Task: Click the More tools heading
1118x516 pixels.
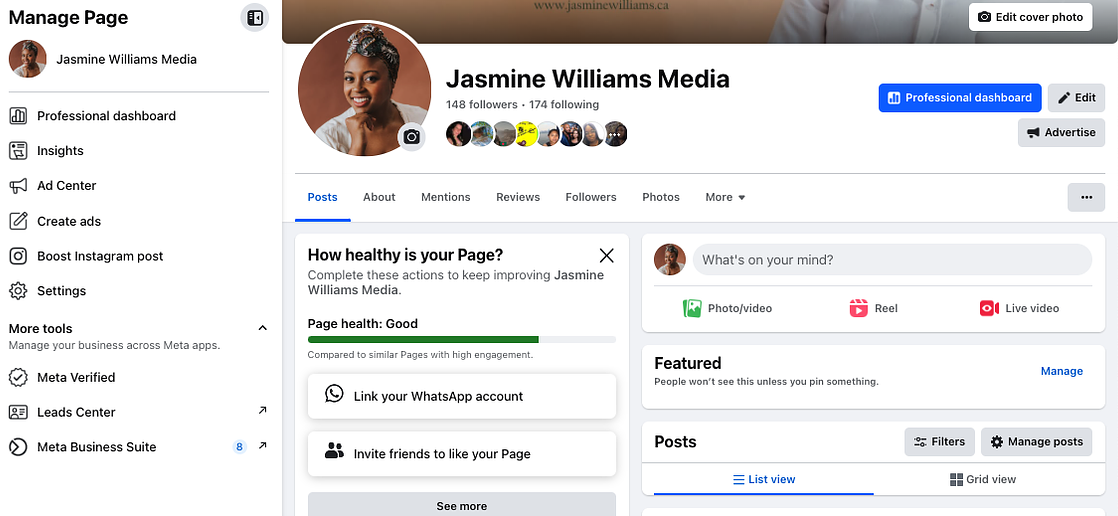Action: click(x=41, y=329)
